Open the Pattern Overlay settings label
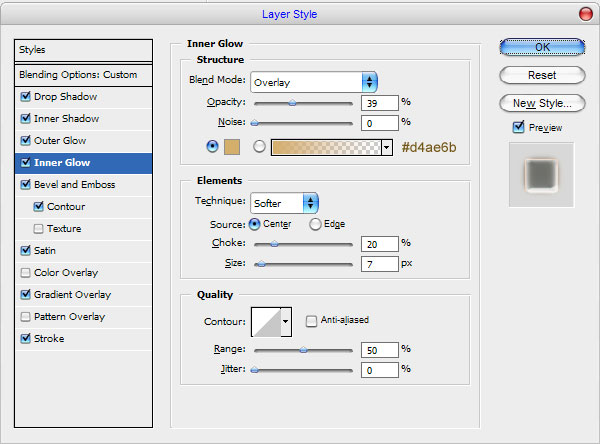This screenshot has width=600, height=444. click(x=70, y=317)
